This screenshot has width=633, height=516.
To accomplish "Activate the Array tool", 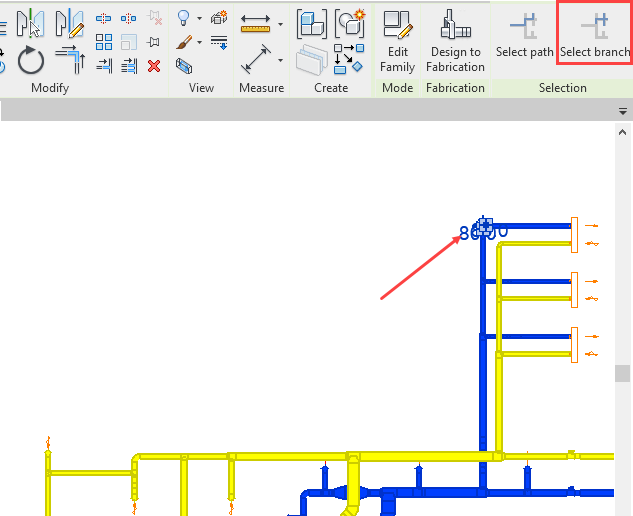I will pyautogui.click(x=104, y=42).
